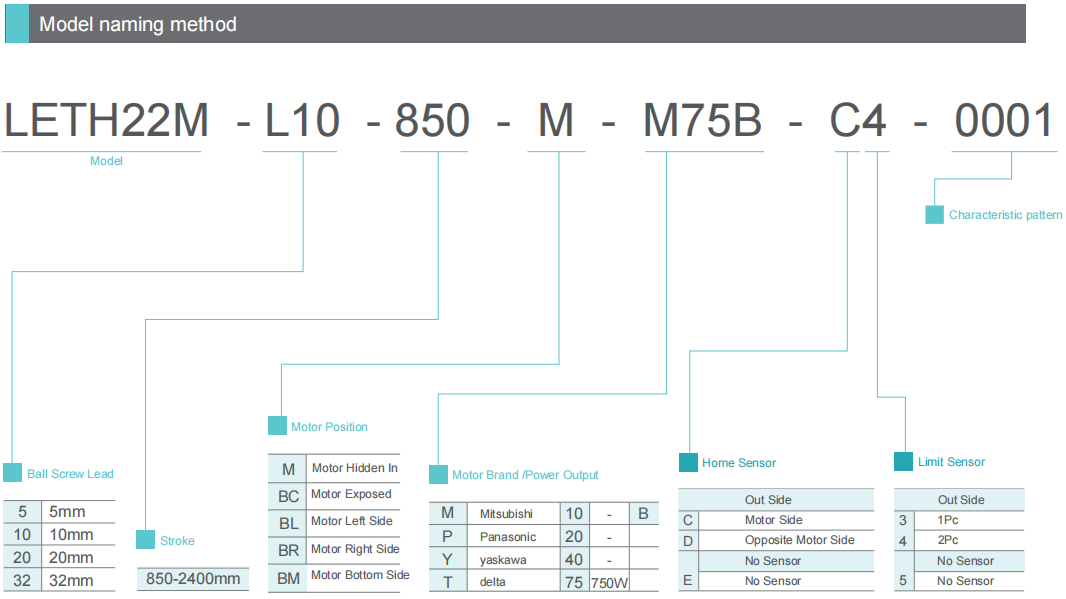
Task: Click the Characteristic pattern label
Action: [x=1005, y=215]
